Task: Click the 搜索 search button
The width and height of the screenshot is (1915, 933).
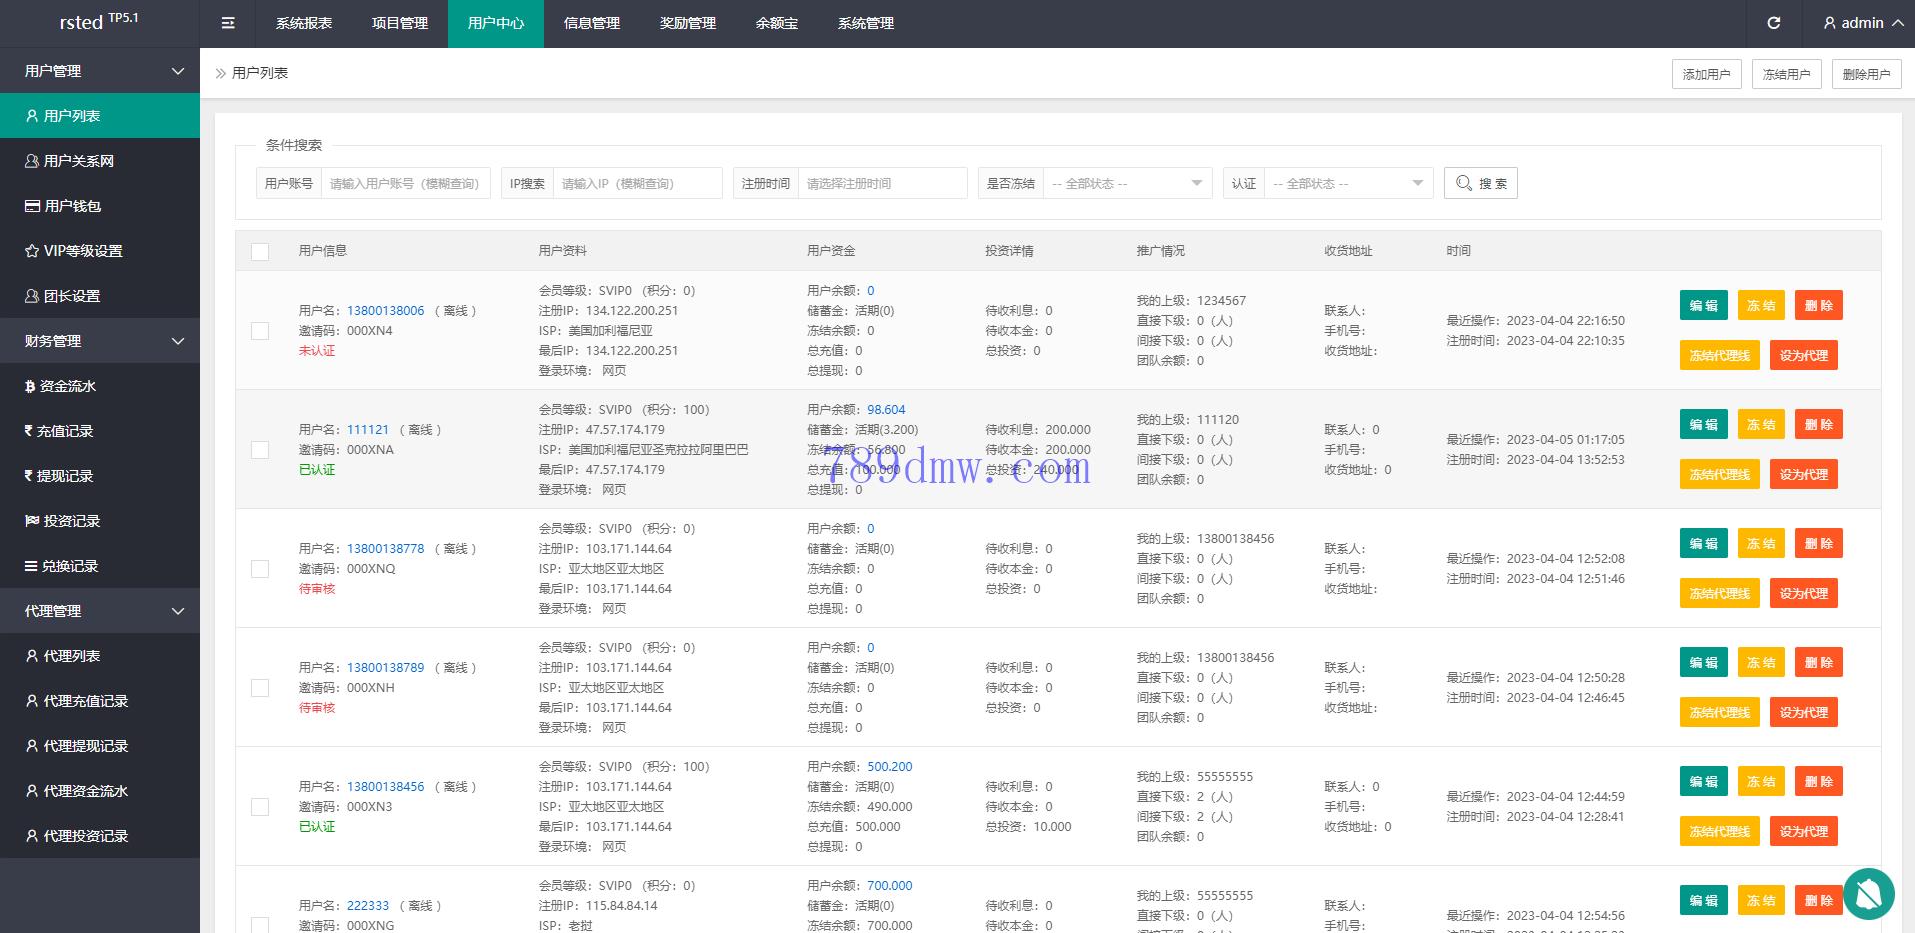Action: [x=1480, y=183]
